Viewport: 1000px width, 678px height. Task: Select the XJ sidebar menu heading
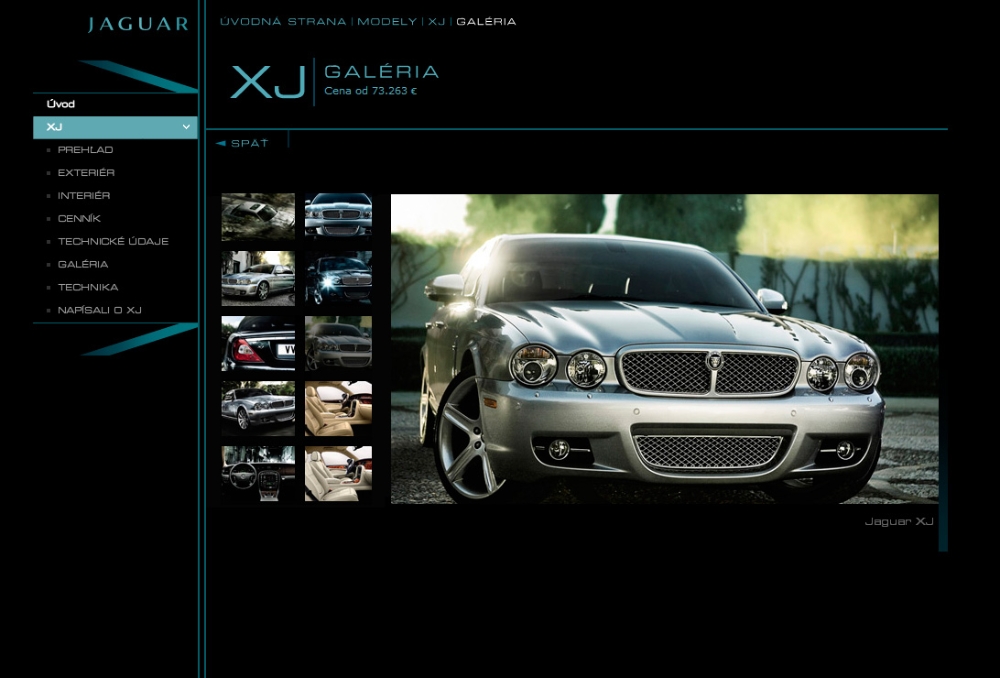point(115,127)
